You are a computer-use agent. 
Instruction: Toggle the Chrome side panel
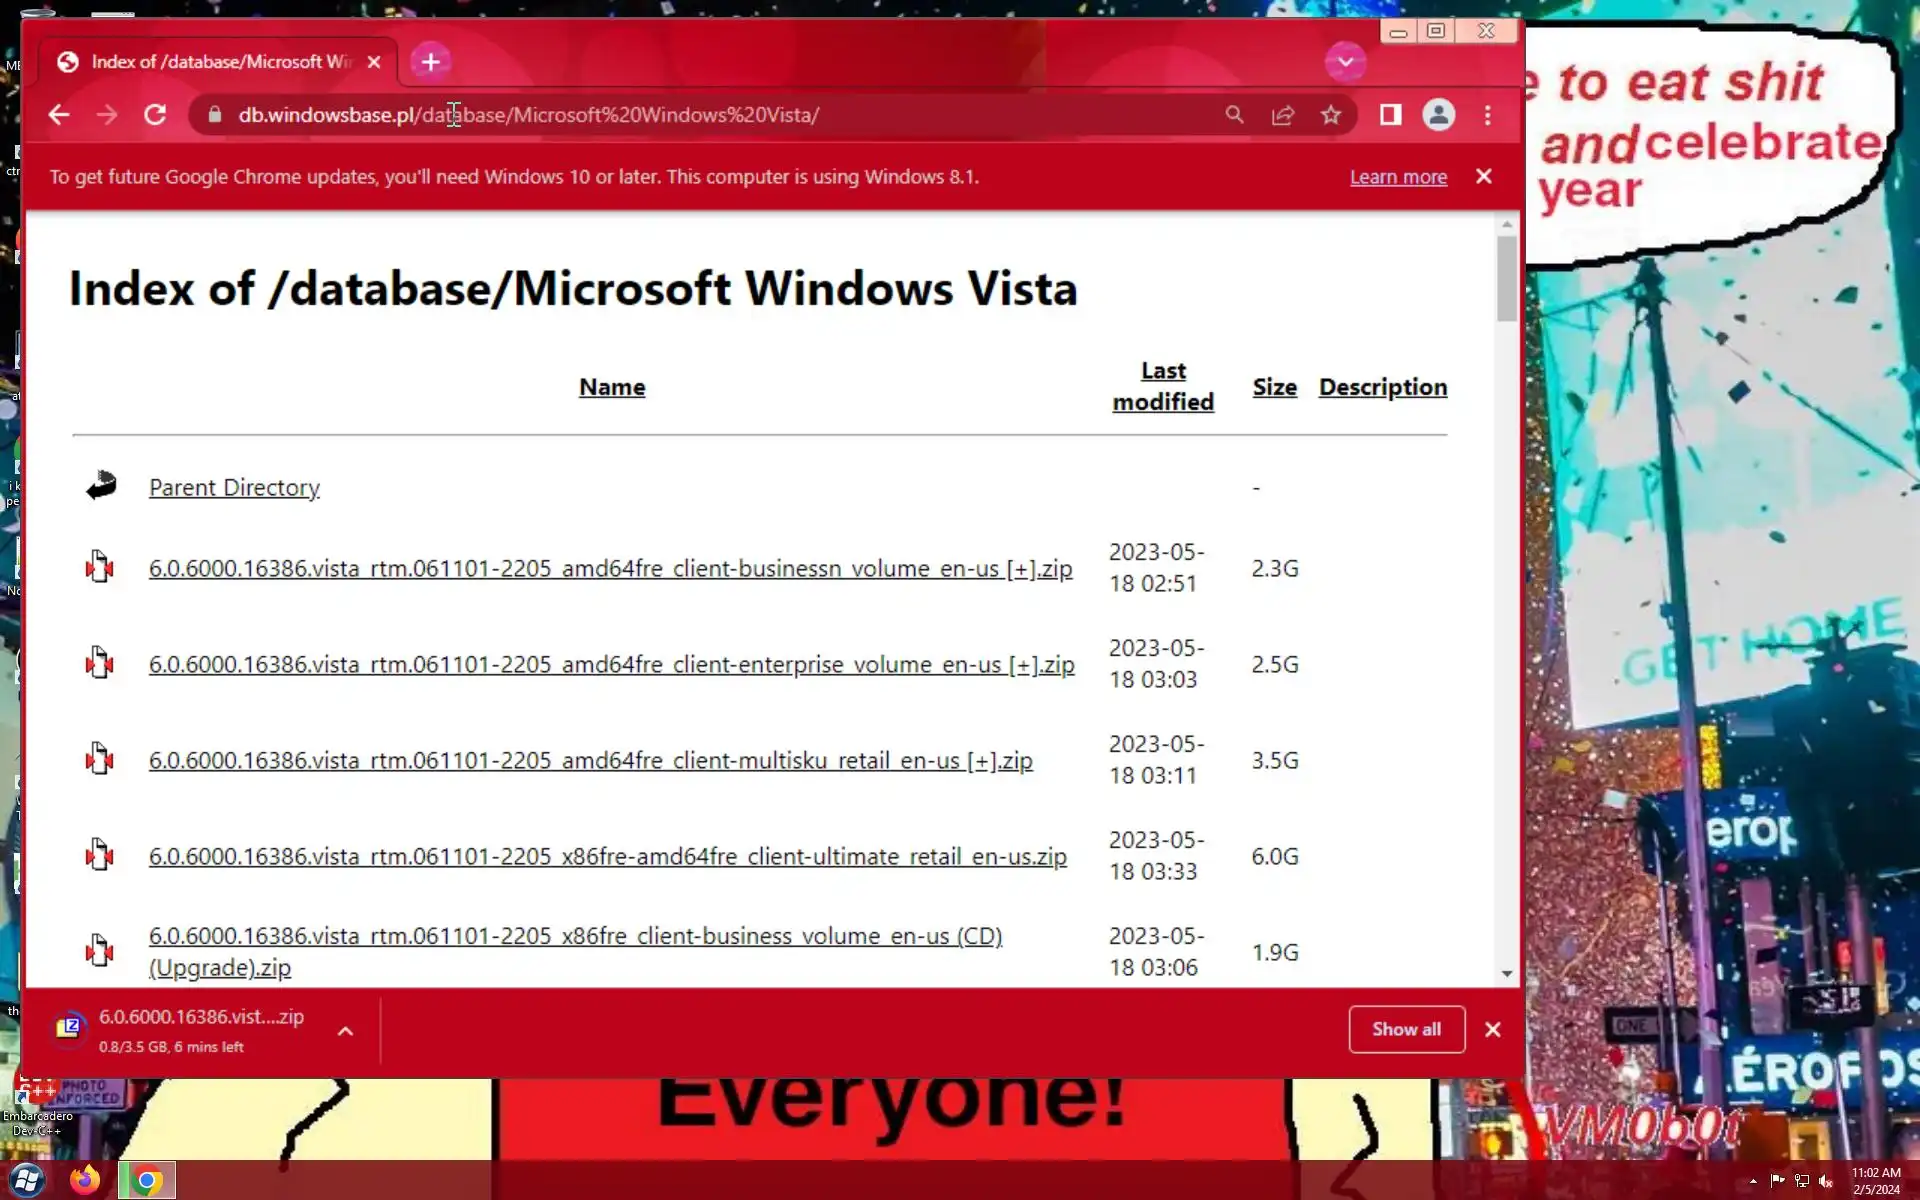point(1390,115)
